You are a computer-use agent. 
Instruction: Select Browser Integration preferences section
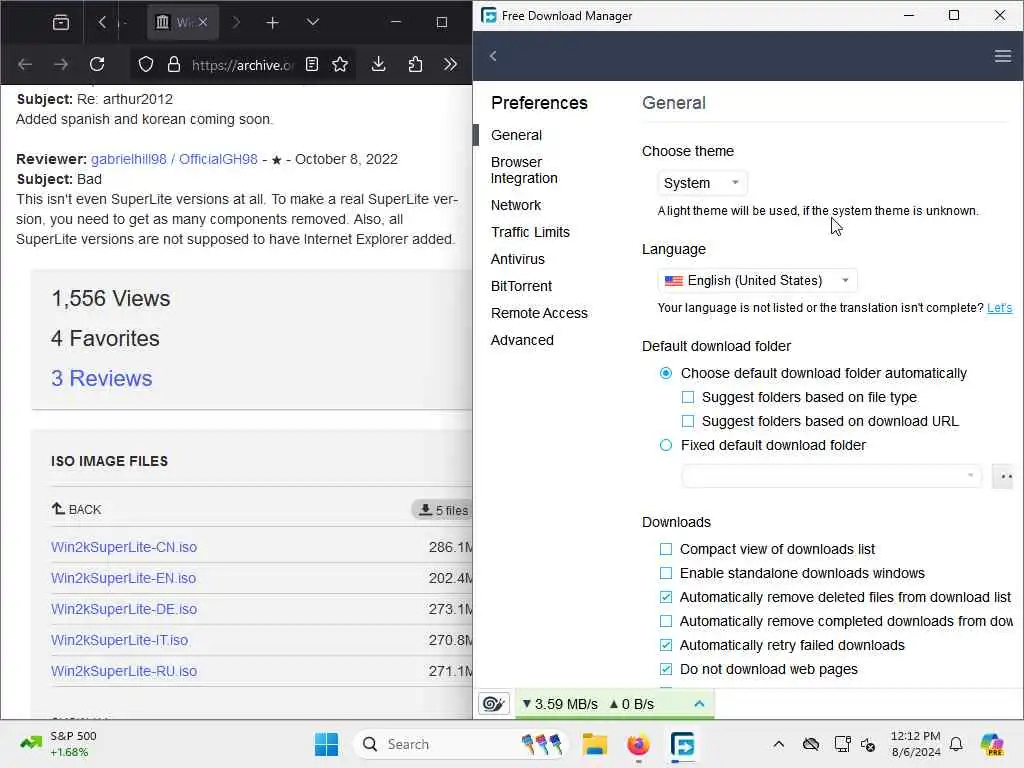pyautogui.click(x=524, y=170)
